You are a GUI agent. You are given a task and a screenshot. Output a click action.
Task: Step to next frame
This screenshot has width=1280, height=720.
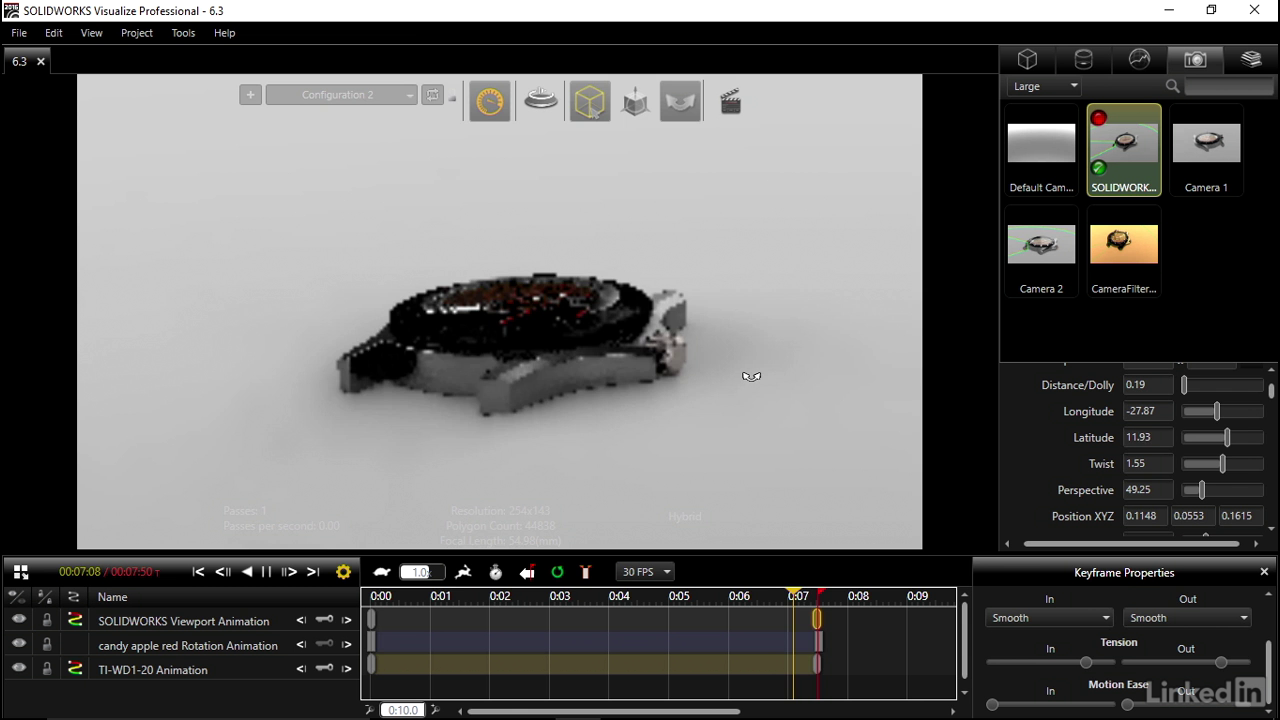[x=289, y=572]
